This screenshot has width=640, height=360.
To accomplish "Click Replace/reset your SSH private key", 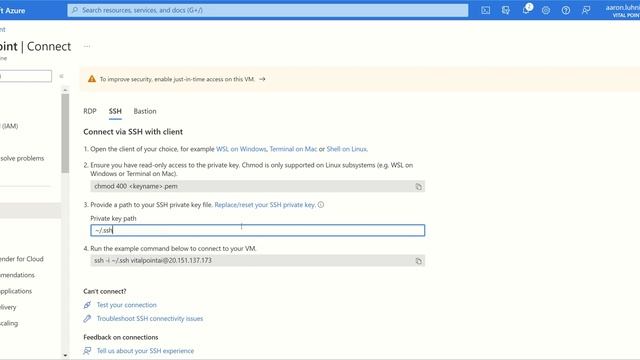I will [265, 205].
